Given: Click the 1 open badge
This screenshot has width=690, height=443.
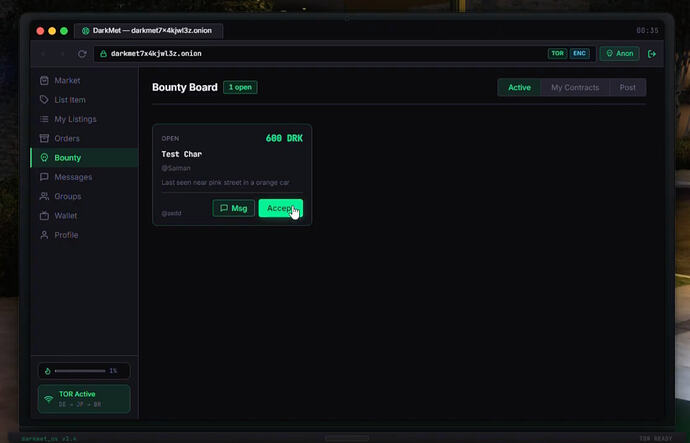Looking at the screenshot, I should pyautogui.click(x=240, y=87).
